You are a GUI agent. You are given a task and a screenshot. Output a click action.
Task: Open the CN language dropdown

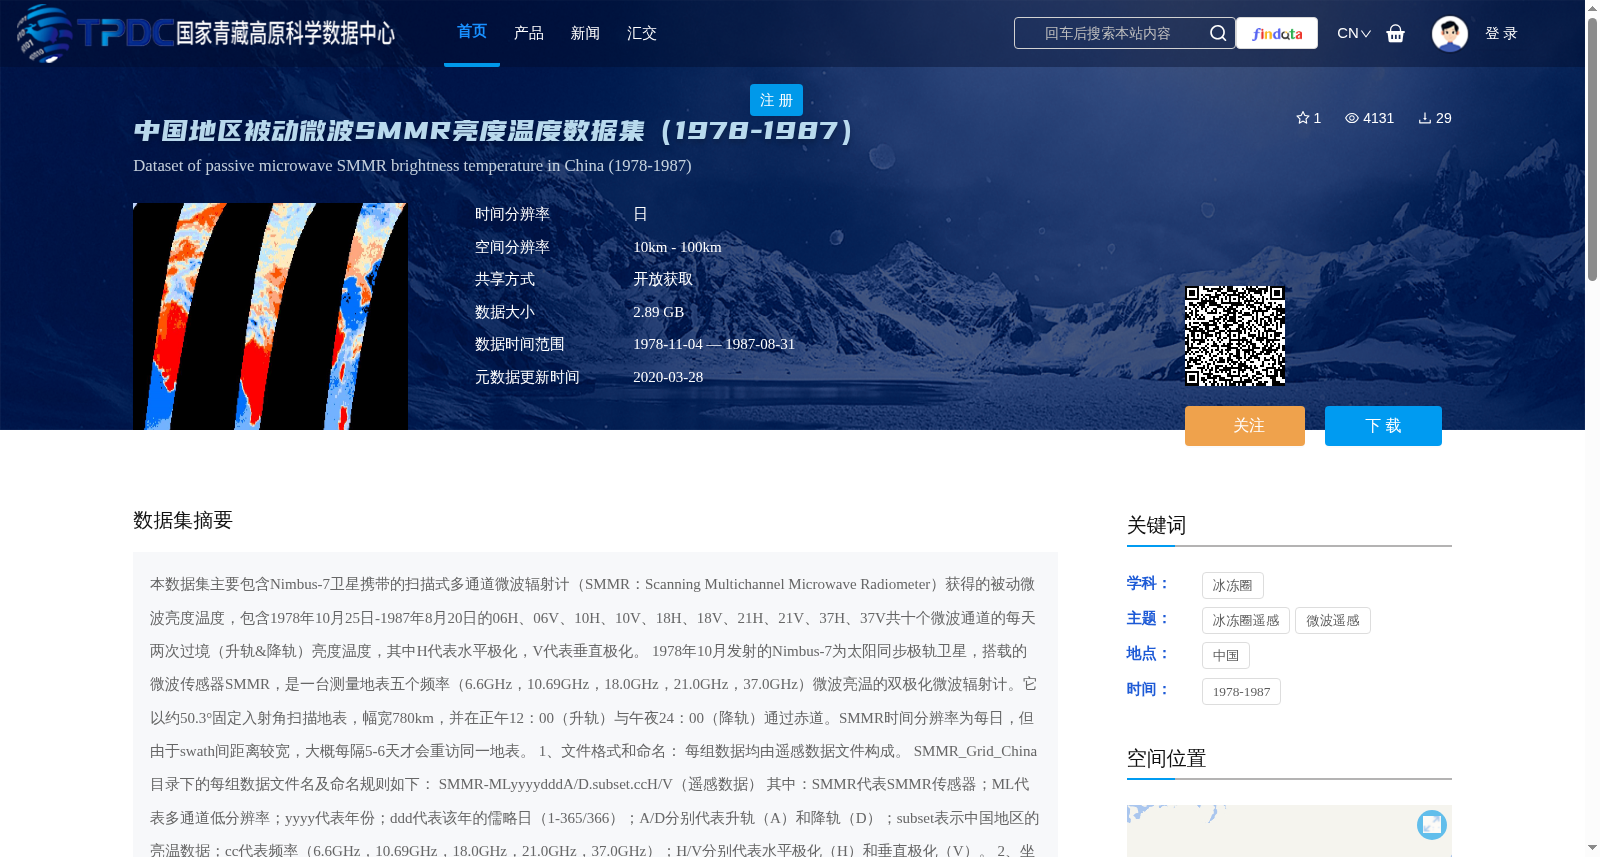pyautogui.click(x=1353, y=33)
